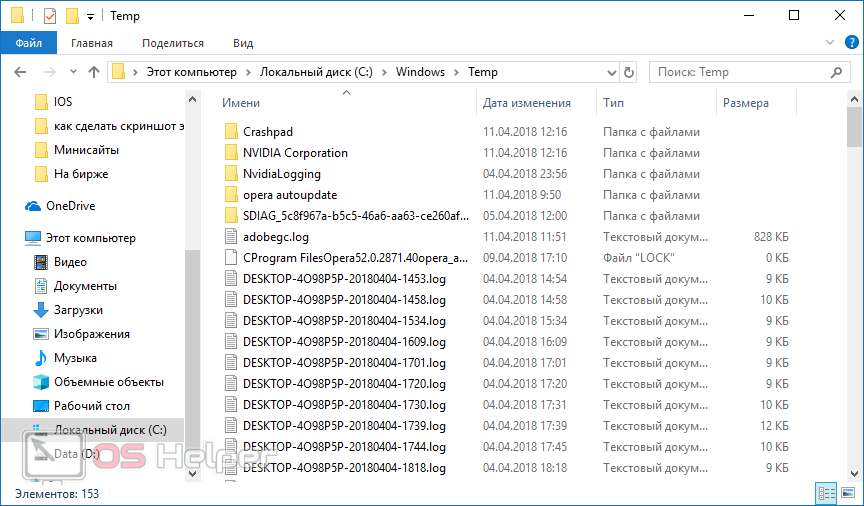This screenshot has height=506, width=864.
Task: Open the Customize Quick Access Toolbar dropdown
Action: click(90, 17)
